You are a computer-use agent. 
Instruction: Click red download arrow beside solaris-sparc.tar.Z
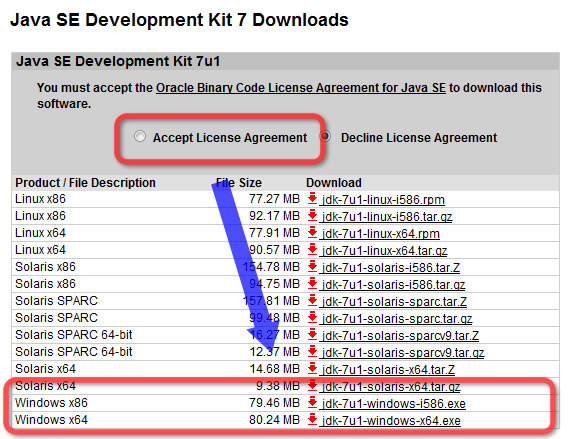coord(312,300)
